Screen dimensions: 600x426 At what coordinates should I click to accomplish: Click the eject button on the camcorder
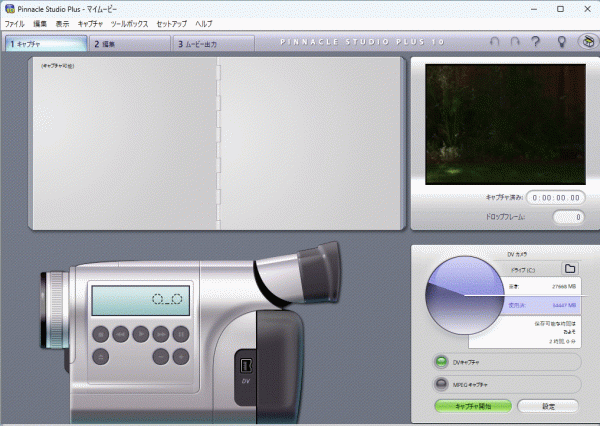[x=101, y=357]
